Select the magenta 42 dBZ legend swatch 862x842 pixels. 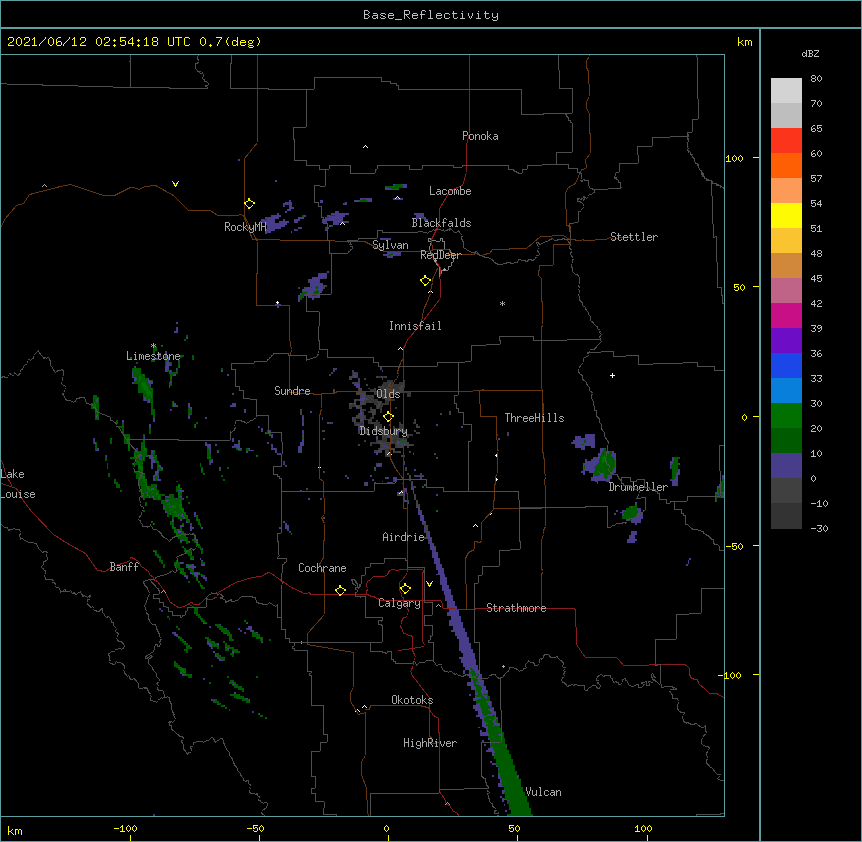pyautogui.click(x=786, y=315)
